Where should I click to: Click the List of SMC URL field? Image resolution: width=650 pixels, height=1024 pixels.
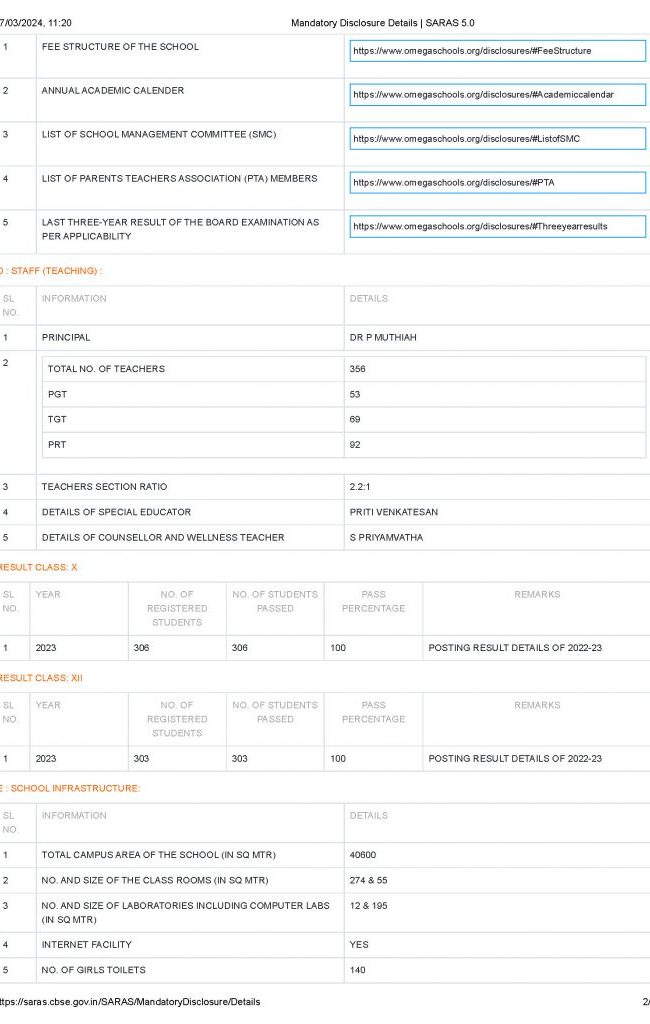(497, 139)
